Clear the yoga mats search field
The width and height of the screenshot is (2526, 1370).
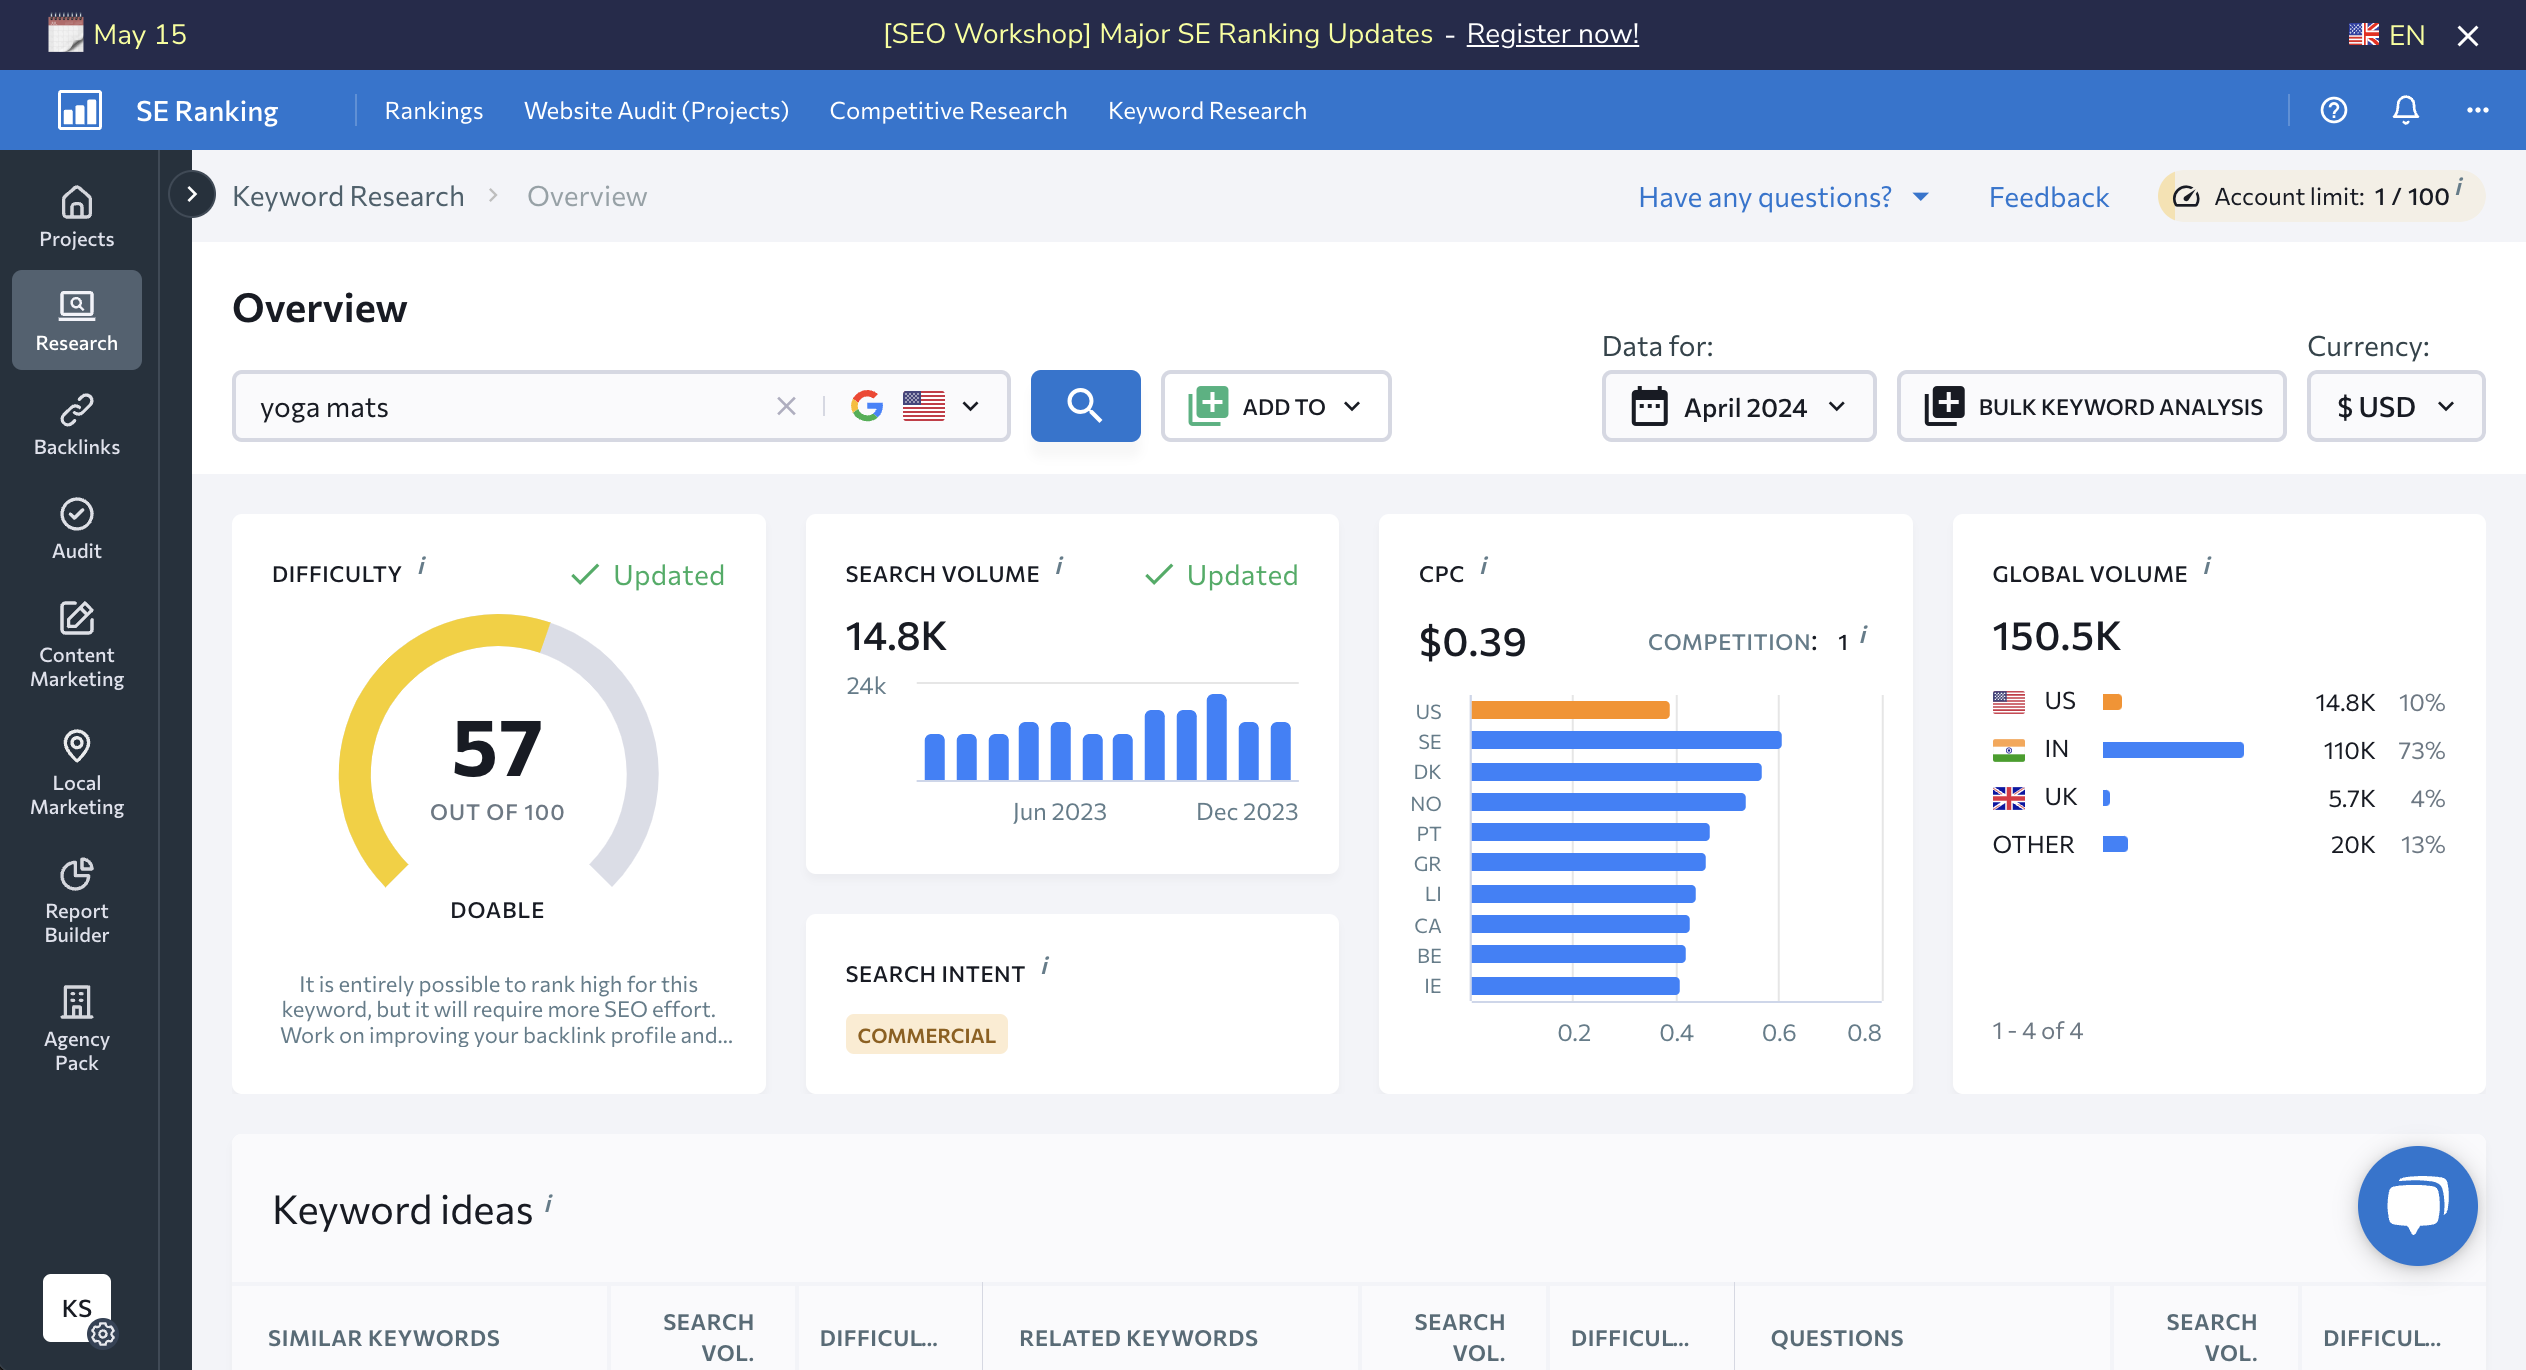pyautogui.click(x=786, y=406)
